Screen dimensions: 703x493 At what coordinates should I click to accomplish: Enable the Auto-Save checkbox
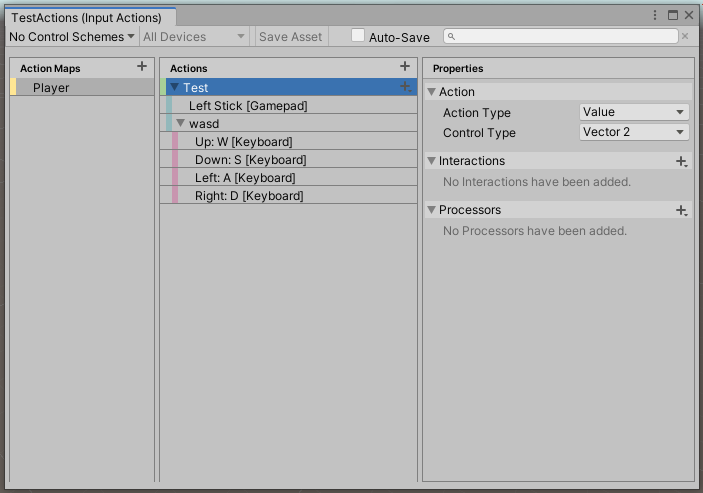358,36
